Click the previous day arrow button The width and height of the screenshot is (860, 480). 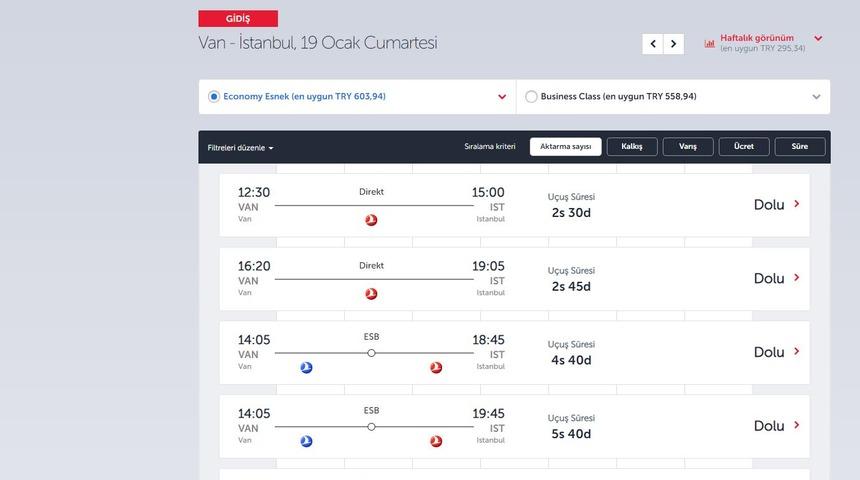coord(653,44)
